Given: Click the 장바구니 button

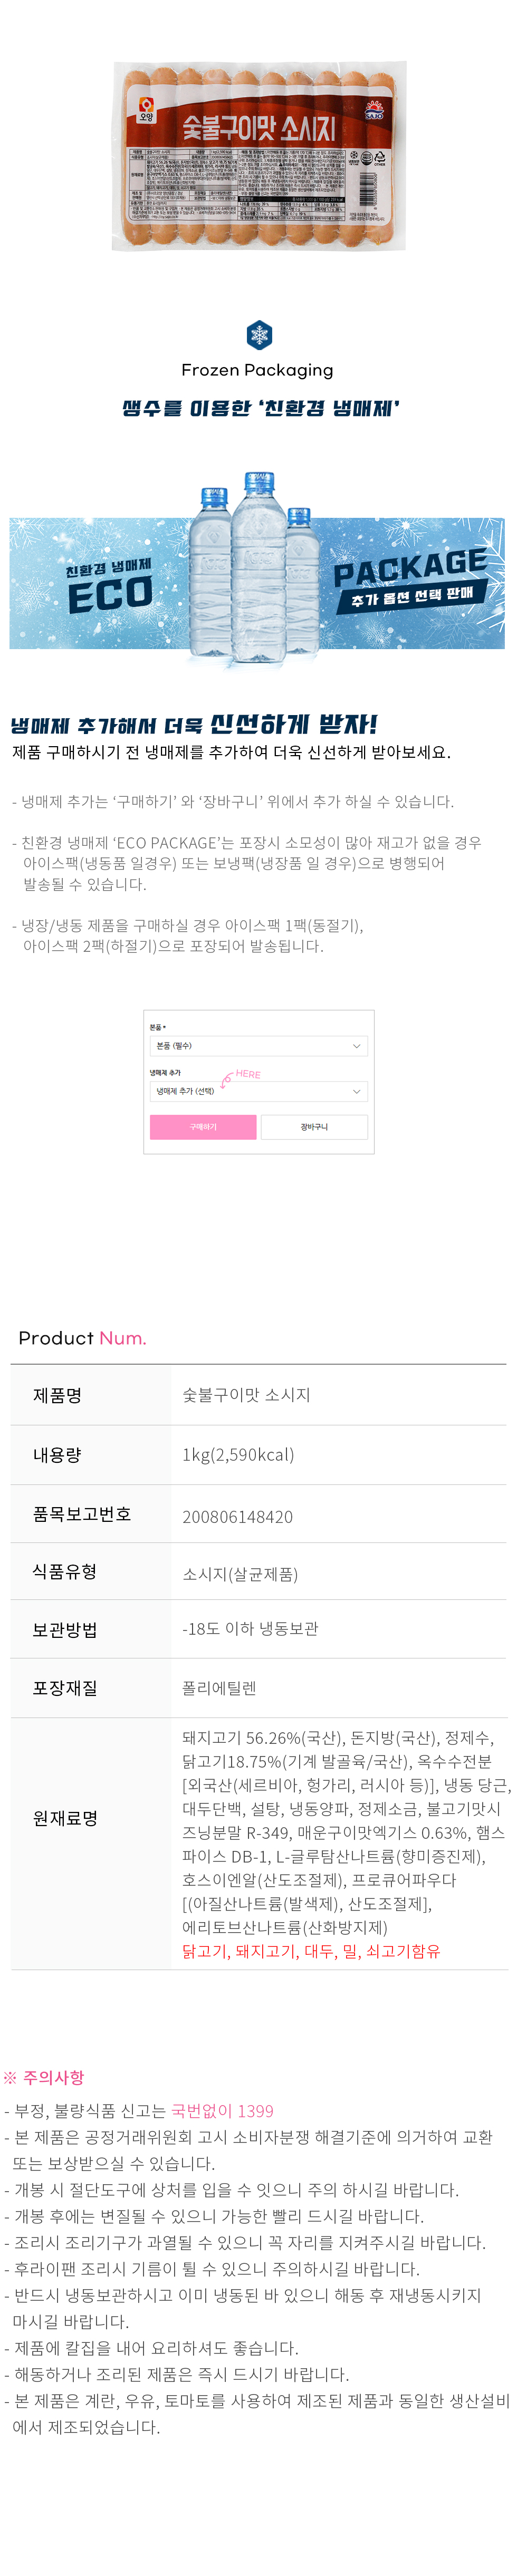Looking at the screenshot, I should (x=314, y=1127).
